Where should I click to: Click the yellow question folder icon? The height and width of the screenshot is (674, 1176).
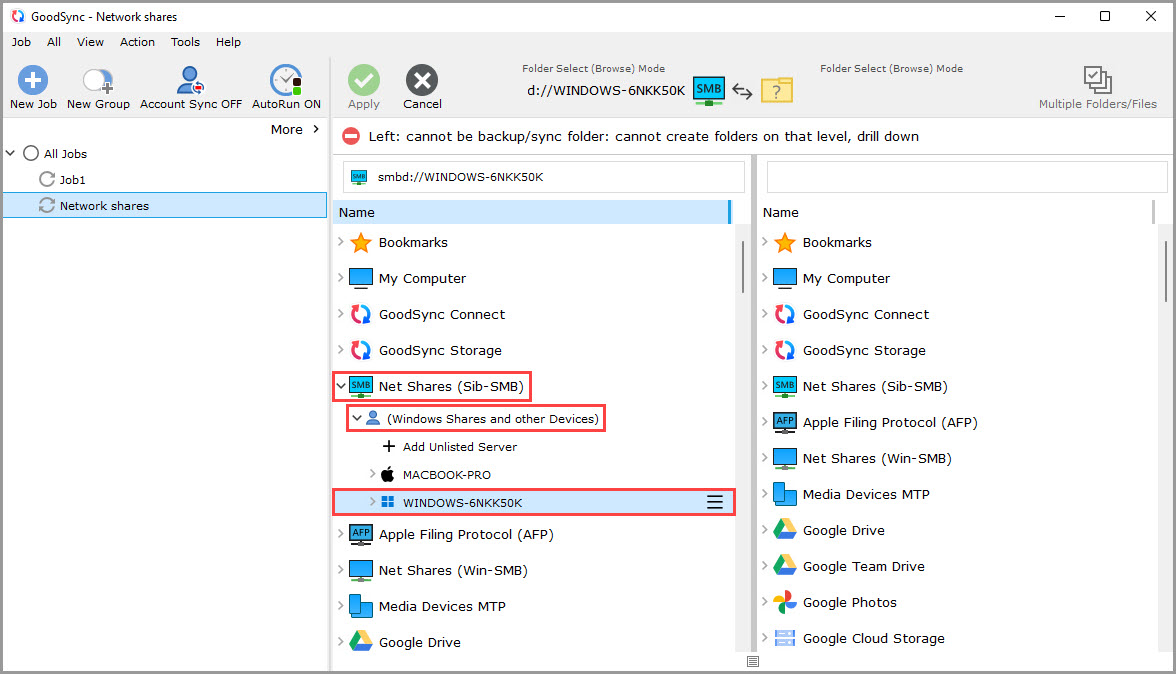coord(776,90)
